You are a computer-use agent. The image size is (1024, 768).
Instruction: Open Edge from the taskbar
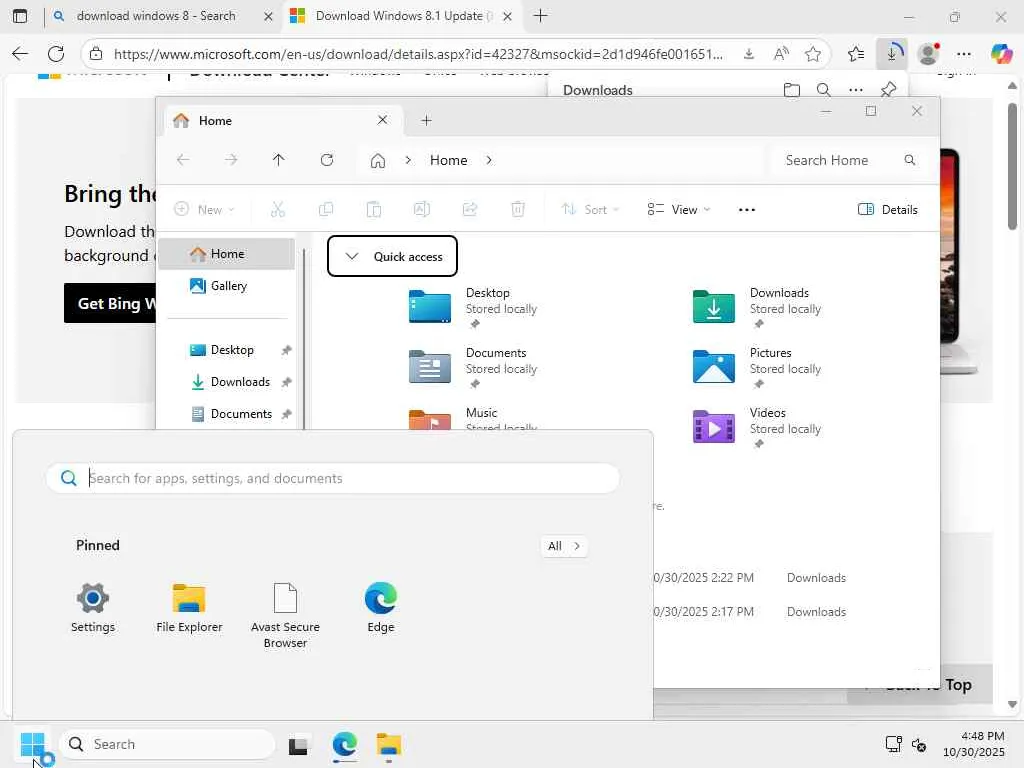[x=344, y=744]
